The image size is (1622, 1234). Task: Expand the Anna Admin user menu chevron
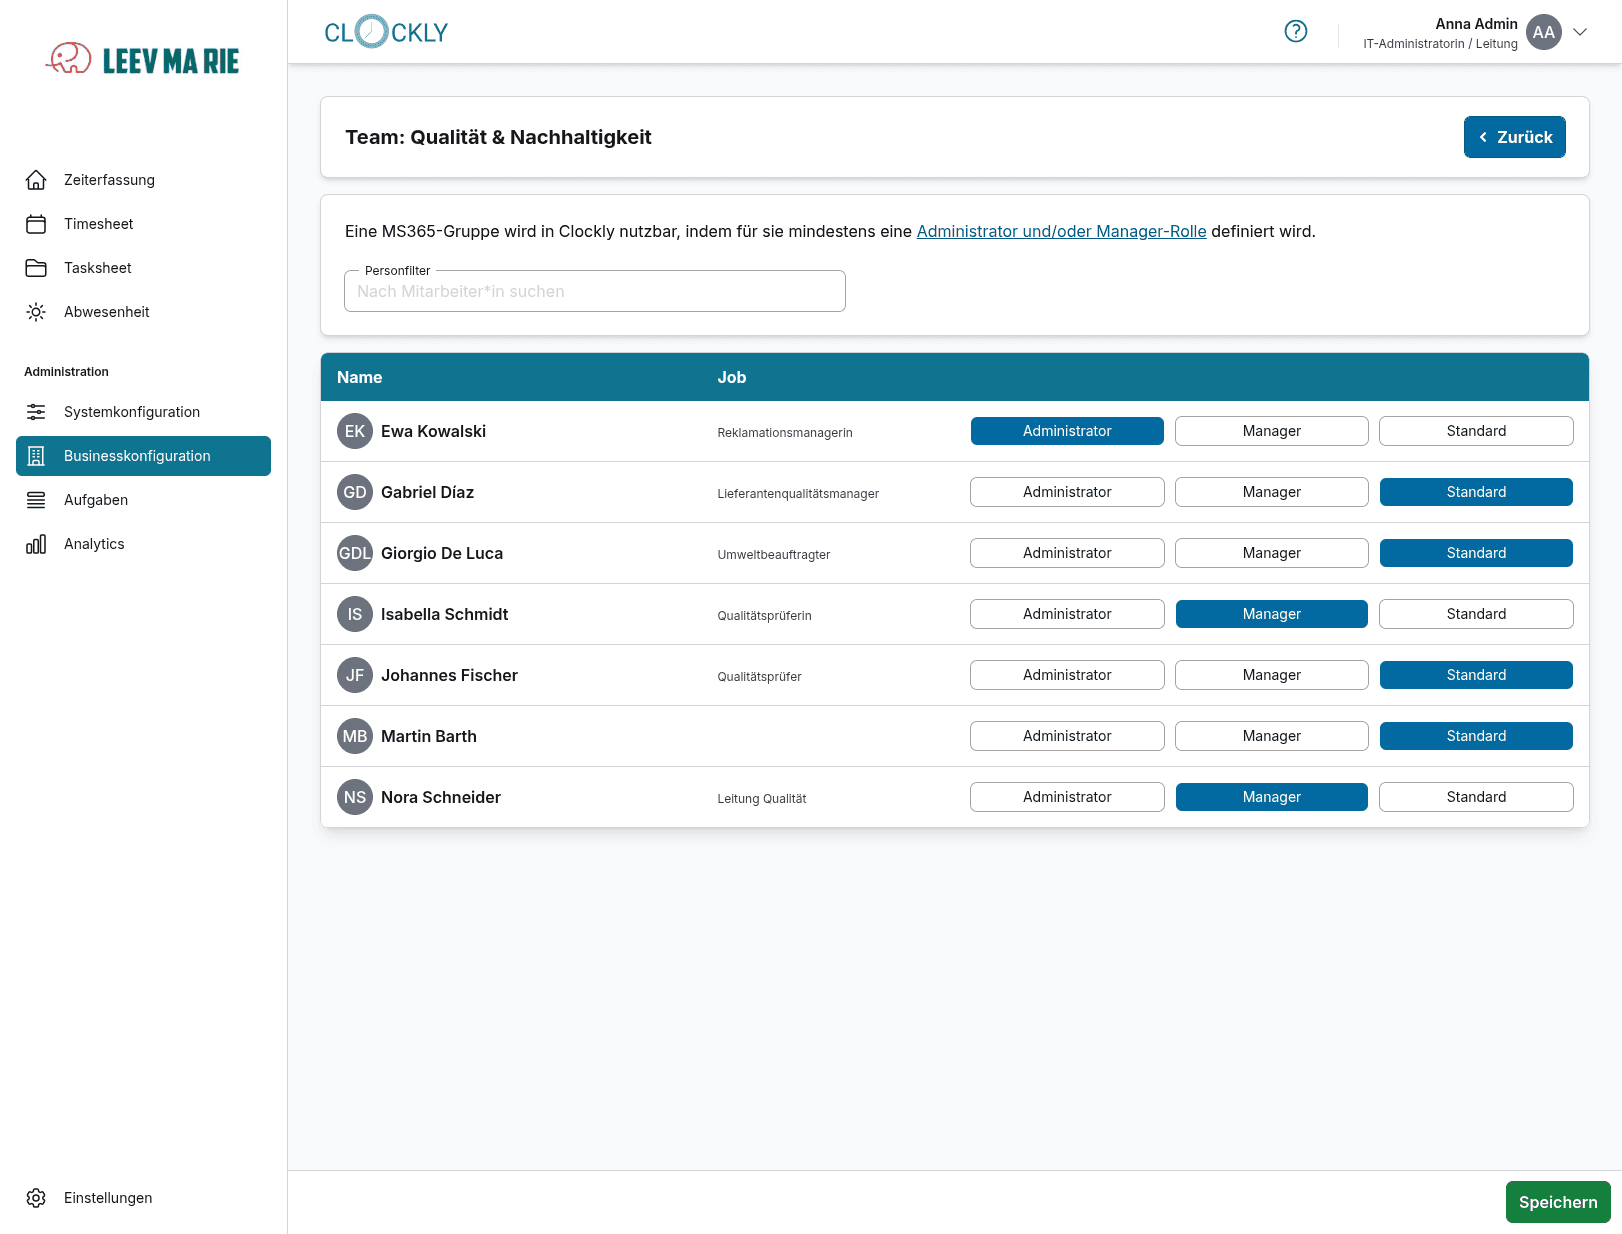click(x=1580, y=32)
